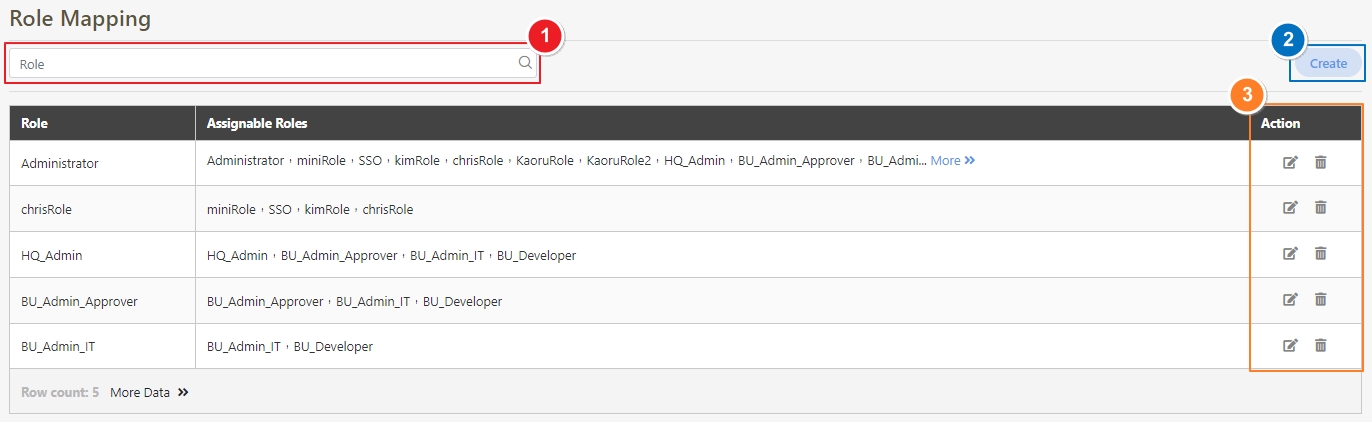Edit the BU_Admin_Approver role mapping
This screenshot has height=422, width=1372.
[1290, 299]
